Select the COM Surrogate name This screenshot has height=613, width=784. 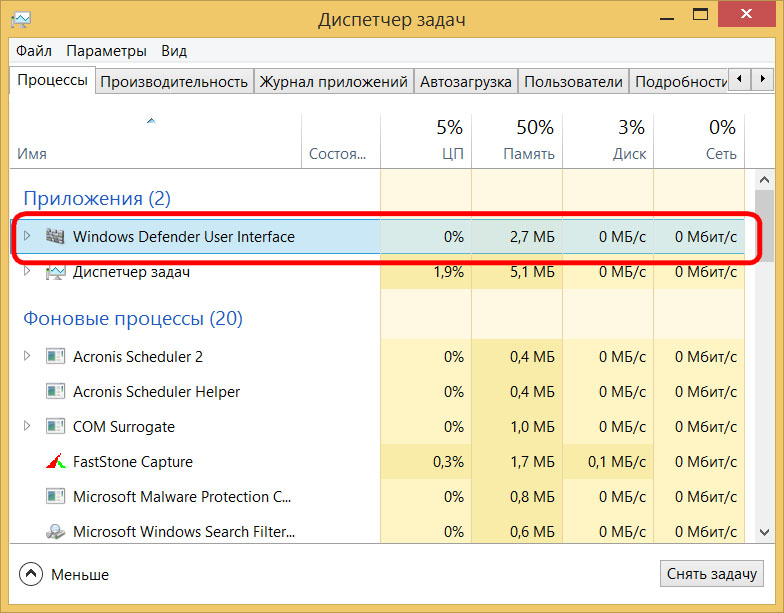pyautogui.click(x=124, y=426)
